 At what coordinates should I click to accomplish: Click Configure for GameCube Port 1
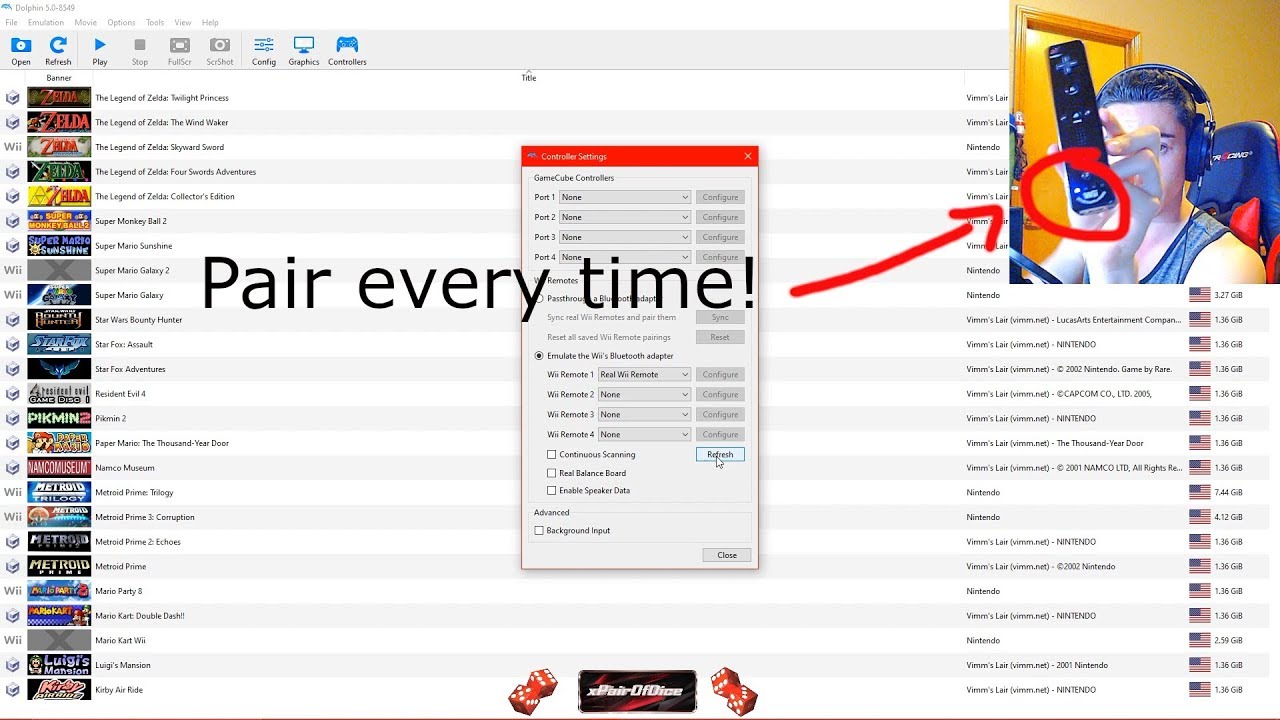720,197
